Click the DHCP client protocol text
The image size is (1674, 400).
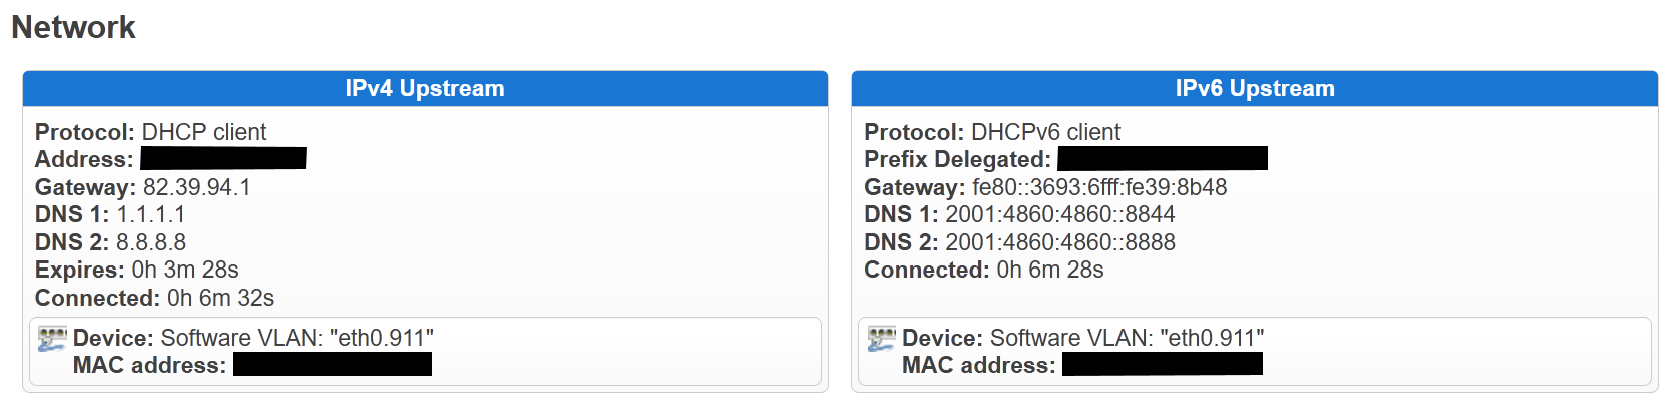coord(204,132)
